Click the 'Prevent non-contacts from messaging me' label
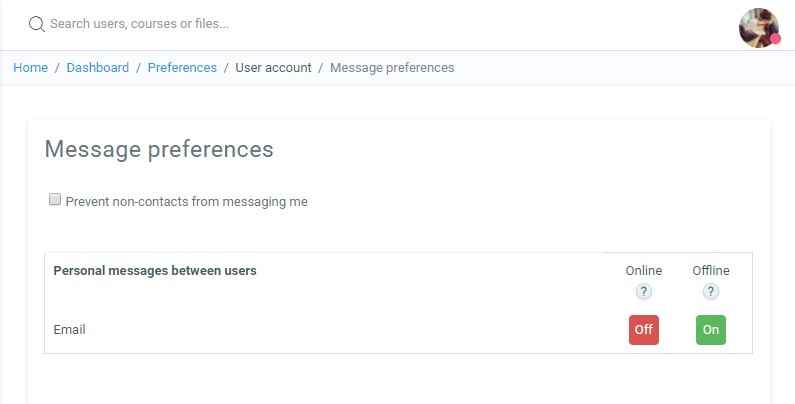Viewport: 795px width, 404px height. tap(187, 202)
